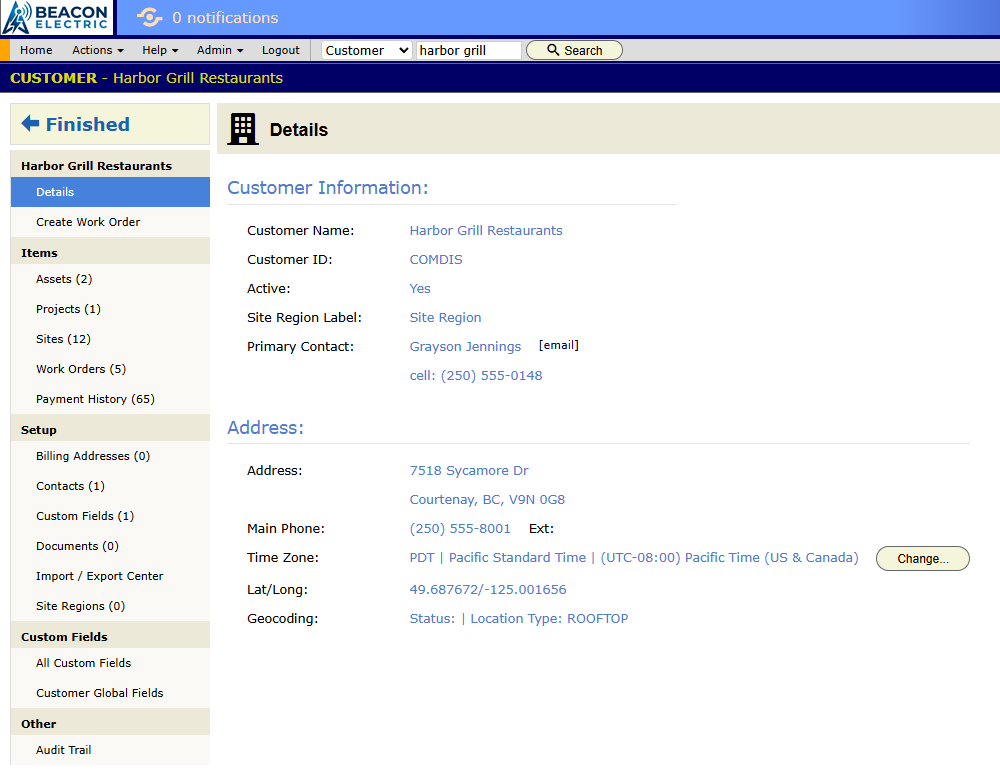Open Site Regions (0)
The height and width of the screenshot is (770, 1000).
[110, 606]
